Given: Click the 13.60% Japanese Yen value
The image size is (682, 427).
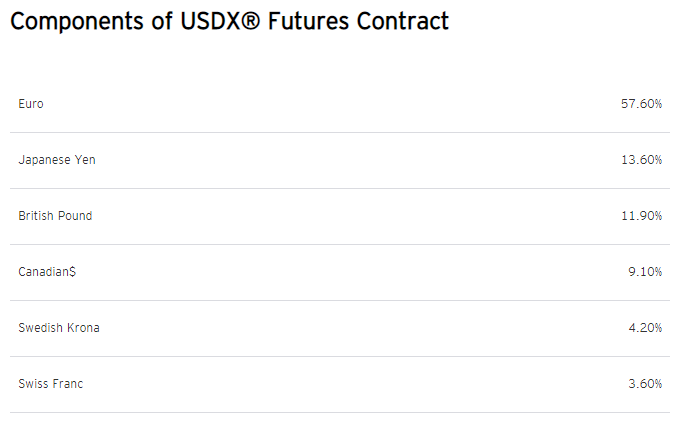Looking at the screenshot, I should tap(641, 160).
